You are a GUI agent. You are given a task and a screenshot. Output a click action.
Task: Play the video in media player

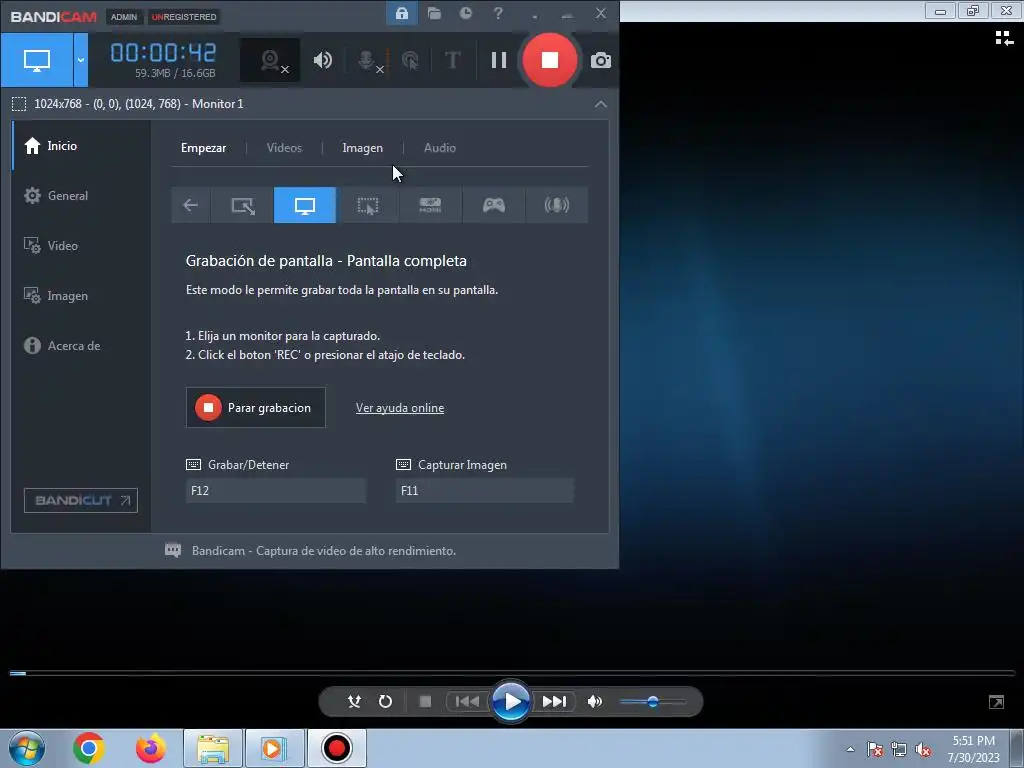coord(511,702)
